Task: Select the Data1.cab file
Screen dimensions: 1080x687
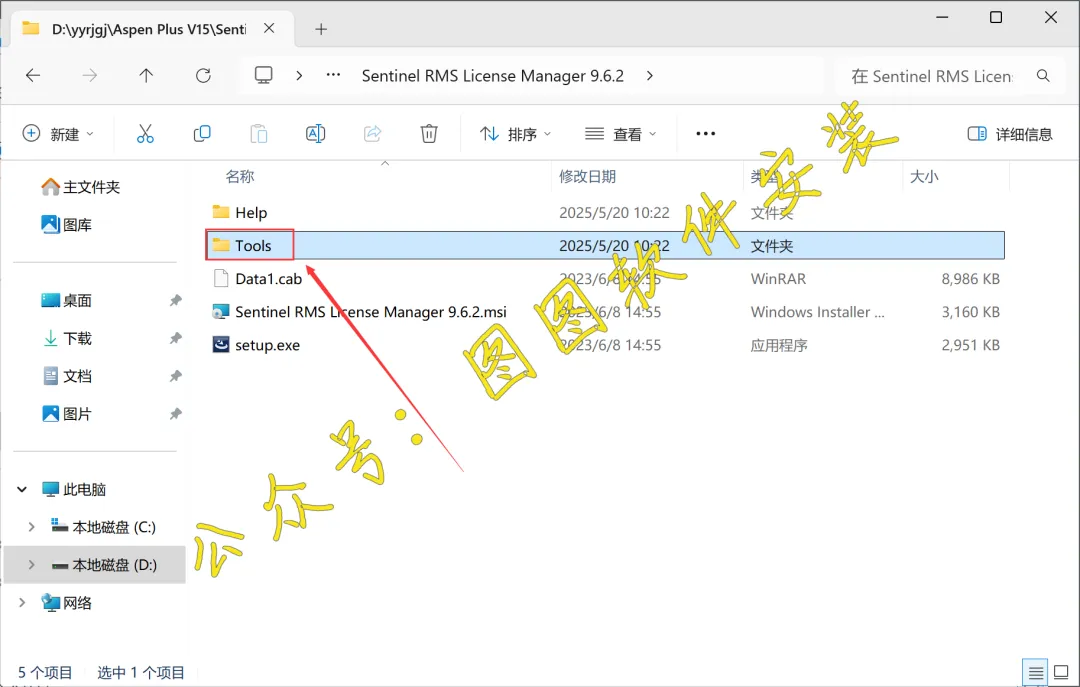Action: point(269,279)
